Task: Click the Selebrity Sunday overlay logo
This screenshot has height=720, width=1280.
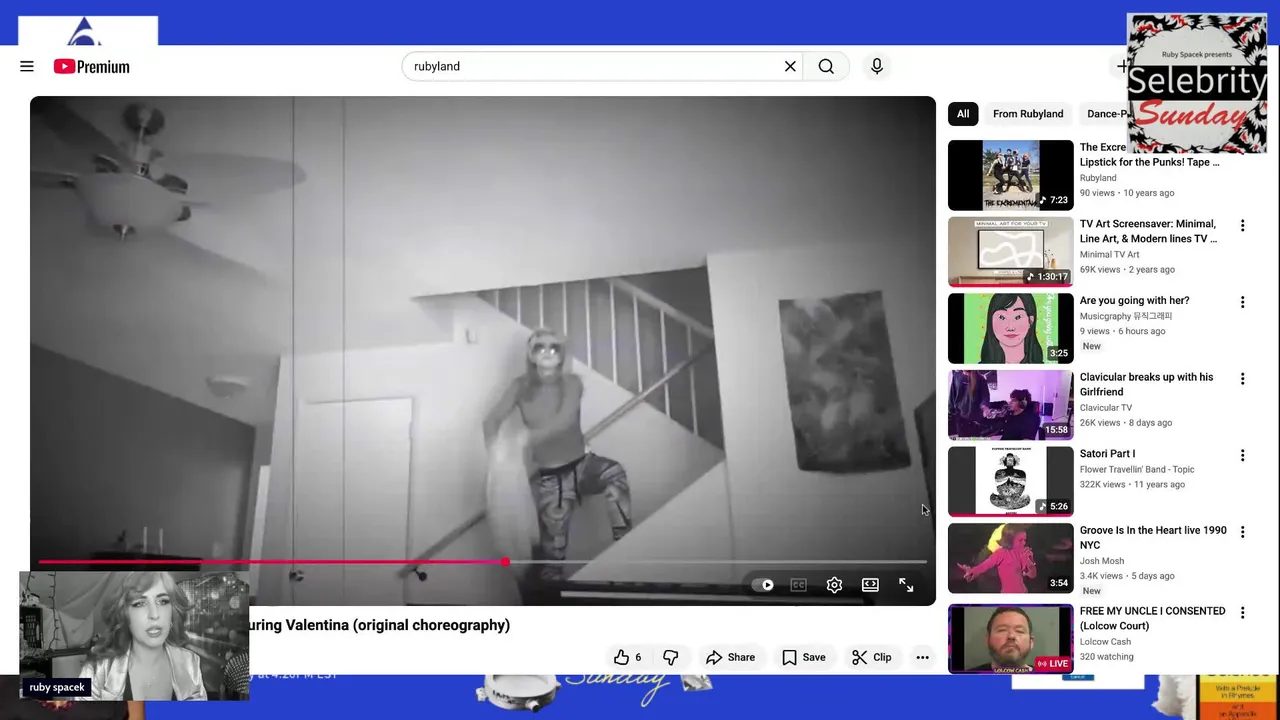Action: (x=1197, y=84)
